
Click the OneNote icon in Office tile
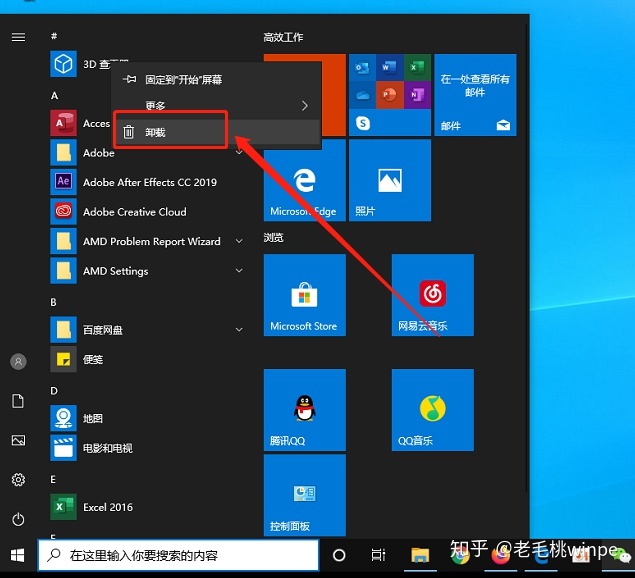tap(417, 95)
